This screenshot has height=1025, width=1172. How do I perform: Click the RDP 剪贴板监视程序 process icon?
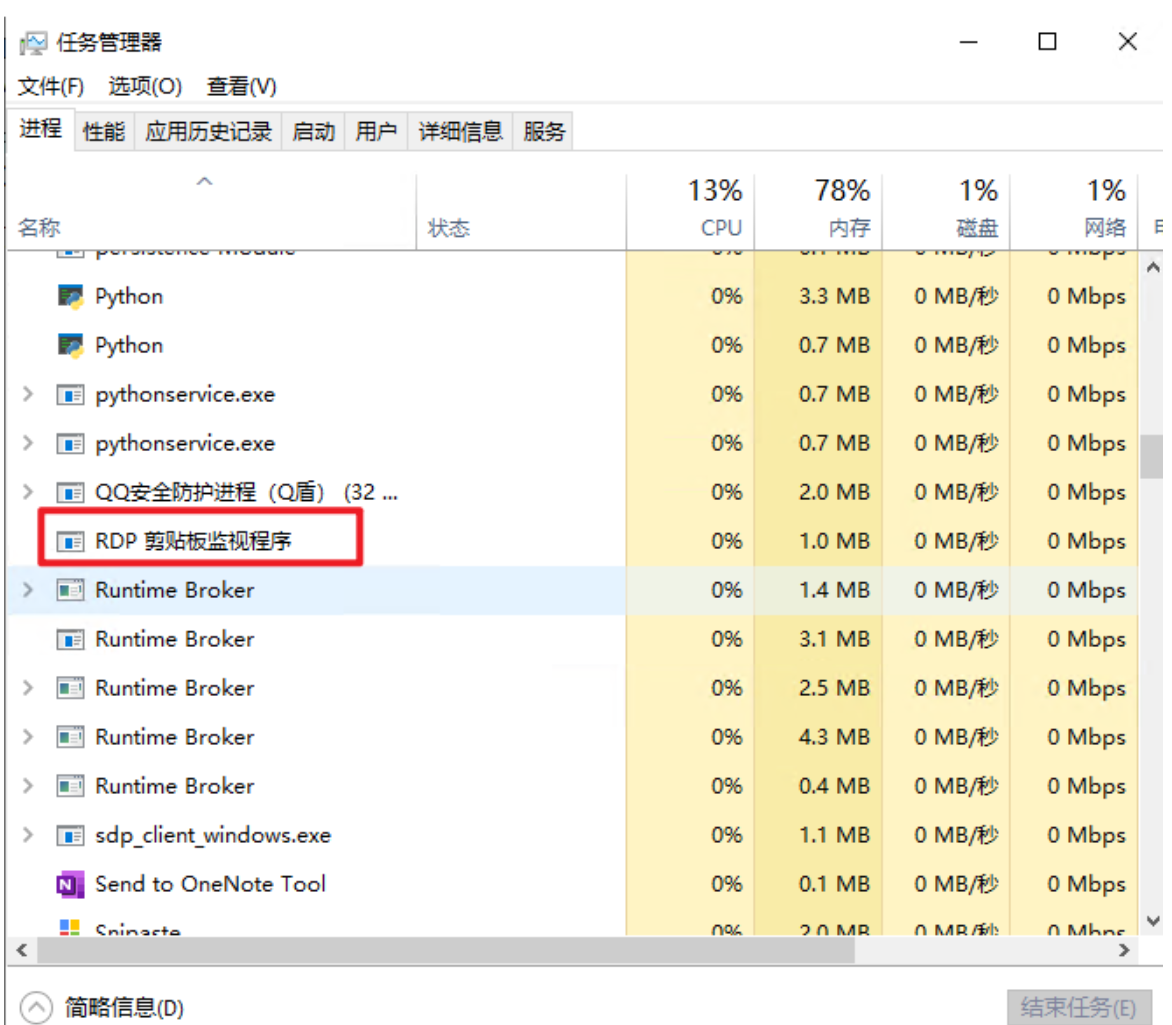click(69, 541)
